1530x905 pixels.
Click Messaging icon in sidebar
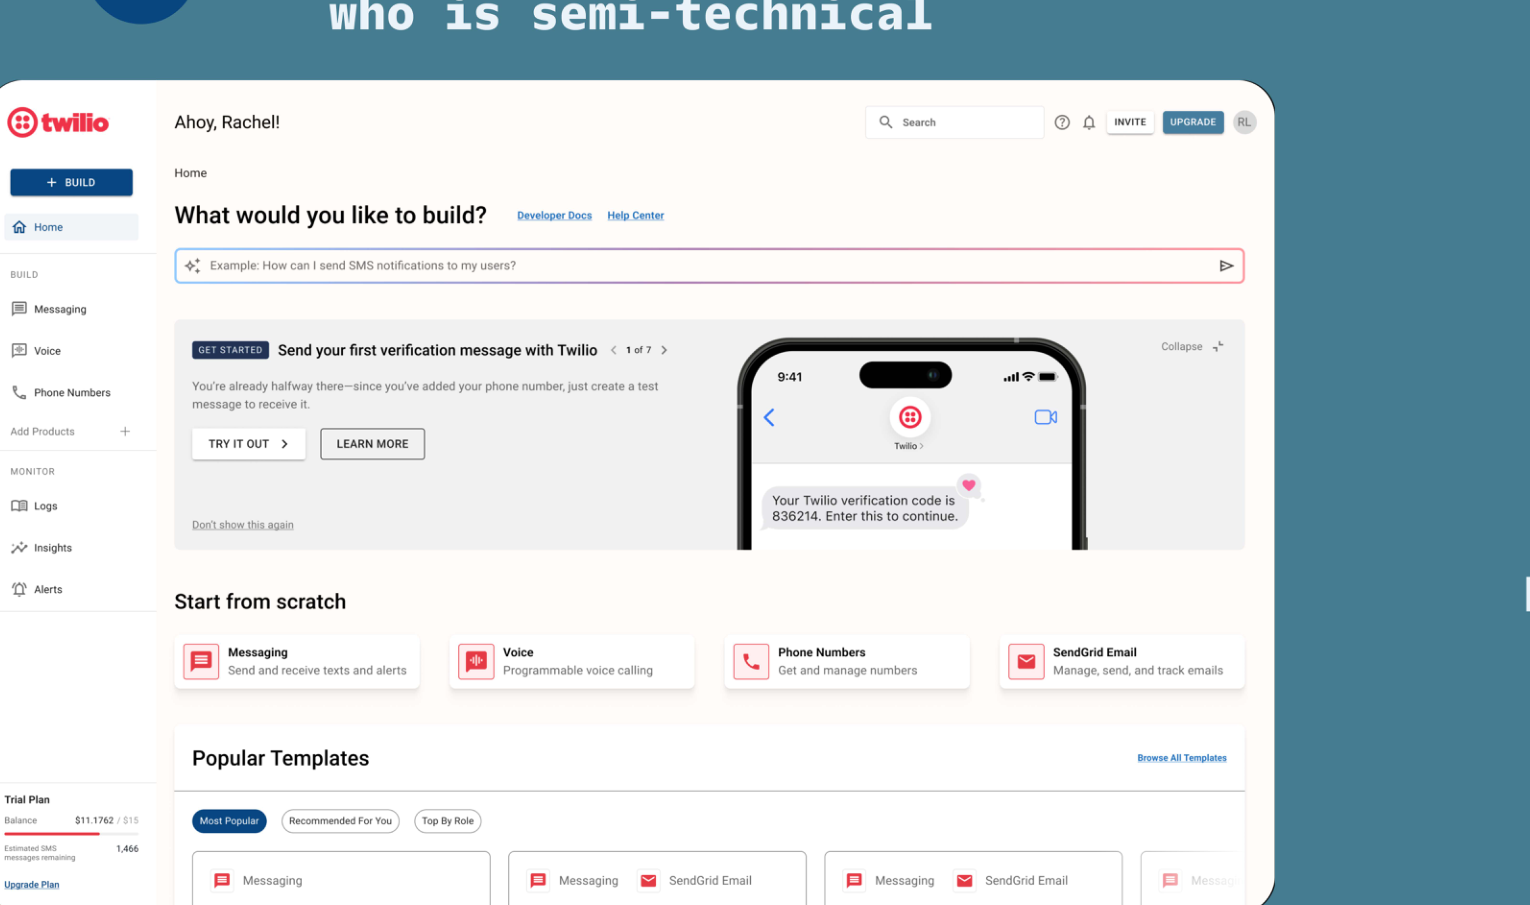(19, 309)
